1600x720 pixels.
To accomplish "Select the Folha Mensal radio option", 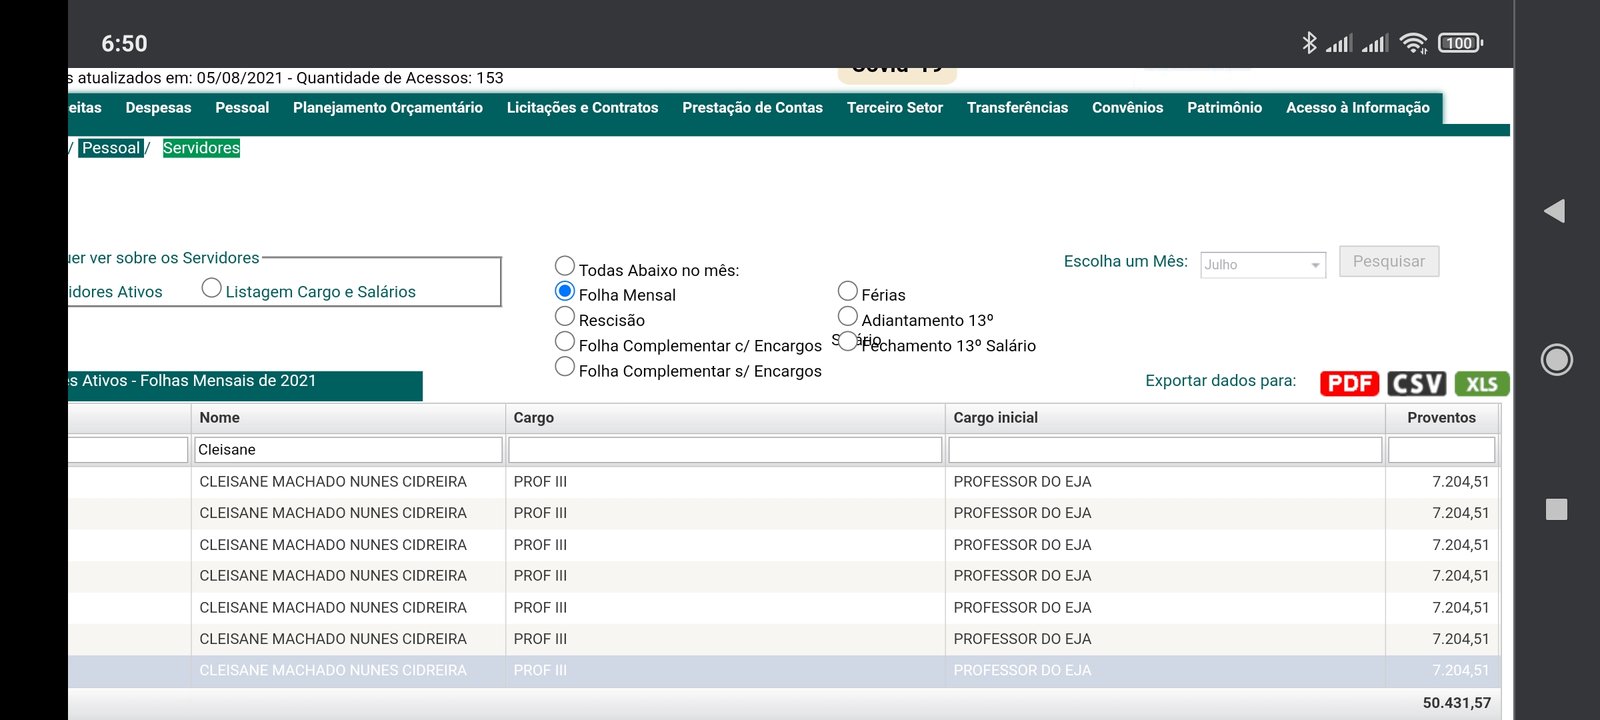I will [565, 292].
